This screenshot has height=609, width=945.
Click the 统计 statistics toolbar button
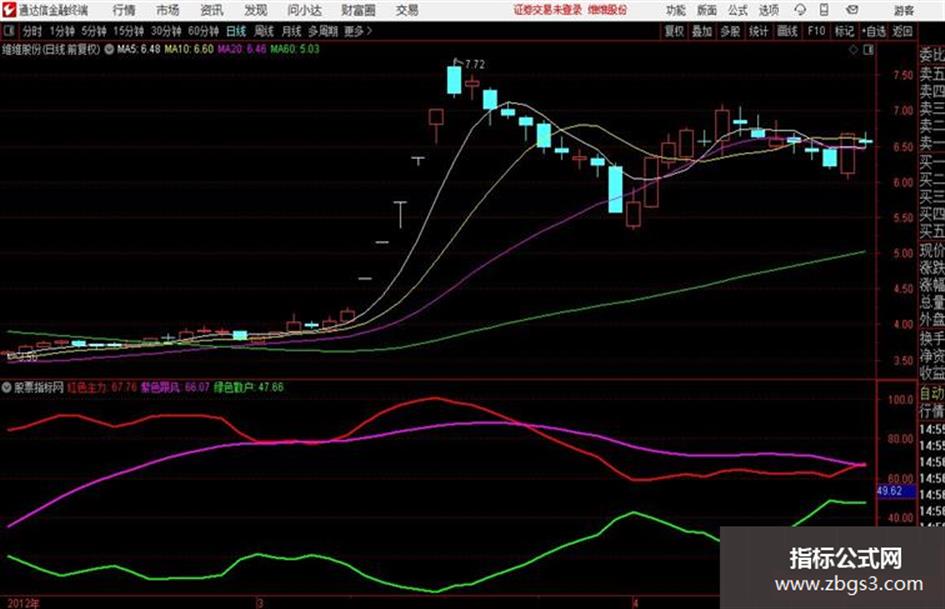coord(758,31)
